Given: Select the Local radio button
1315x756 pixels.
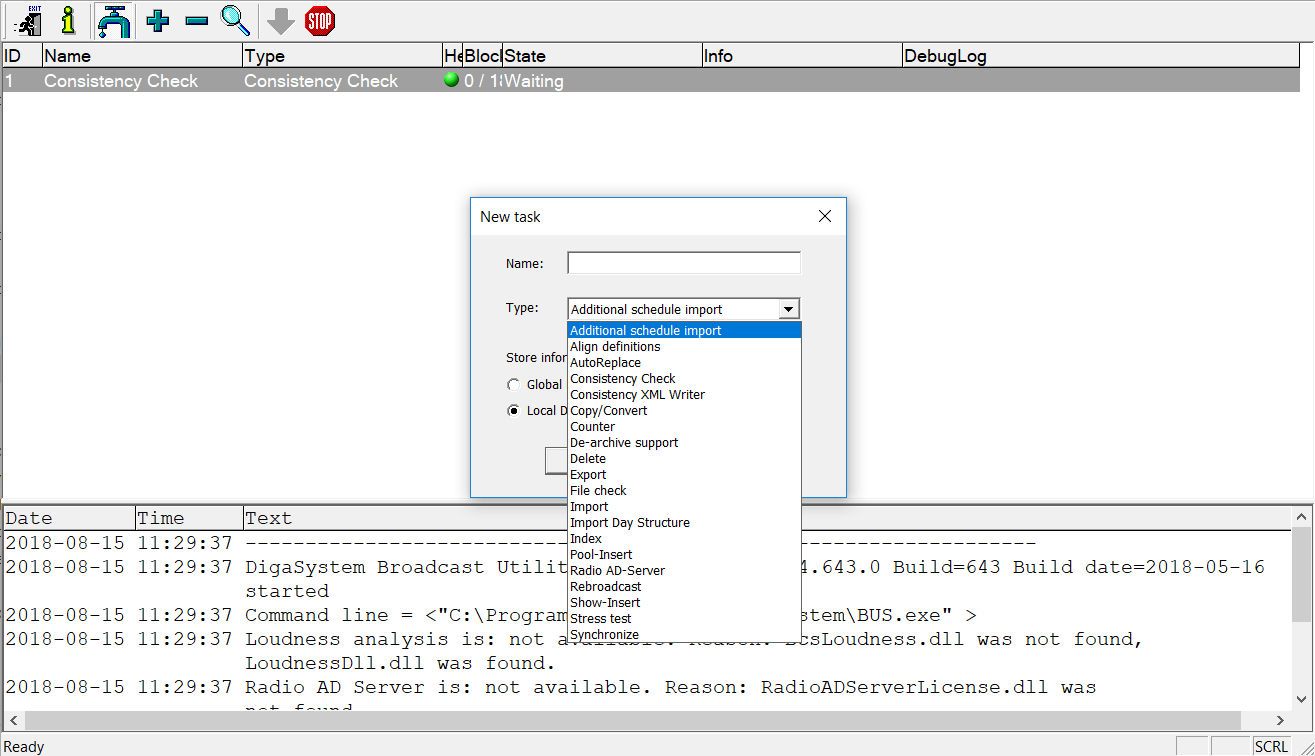Looking at the screenshot, I should point(514,410).
